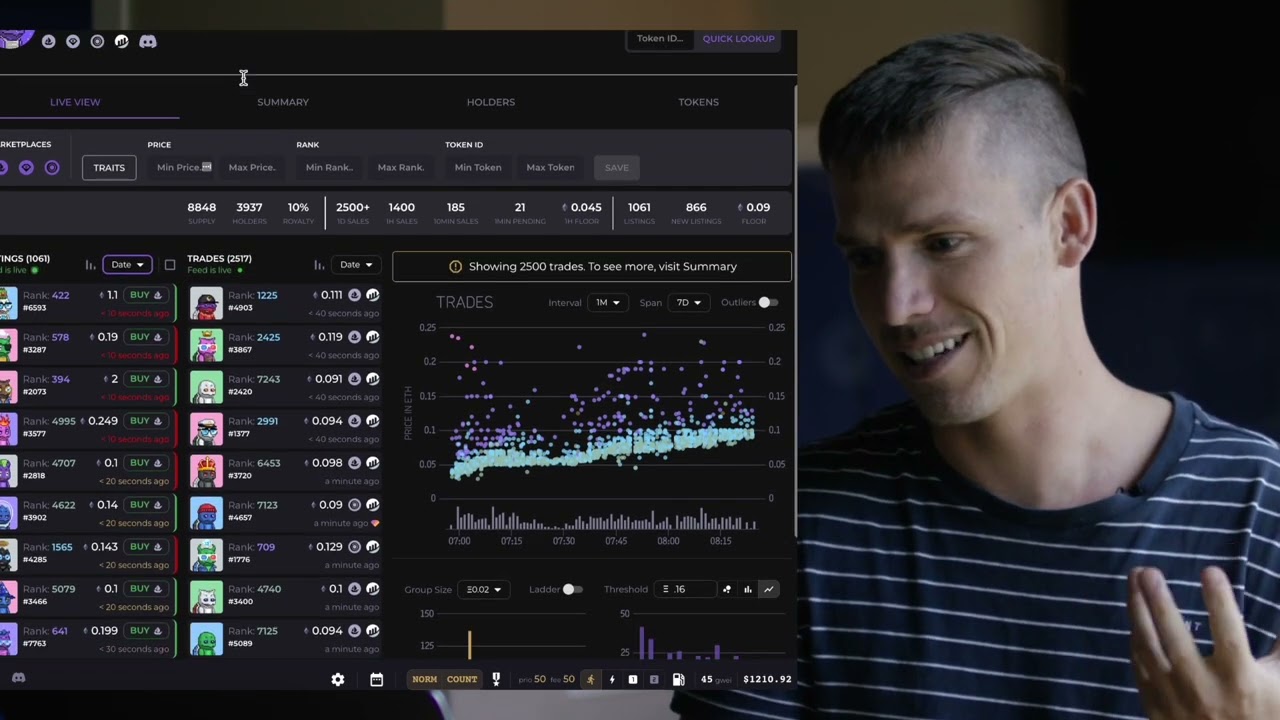
Task: Click the Max Token field
Action: pyautogui.click(x=550, y=167)
